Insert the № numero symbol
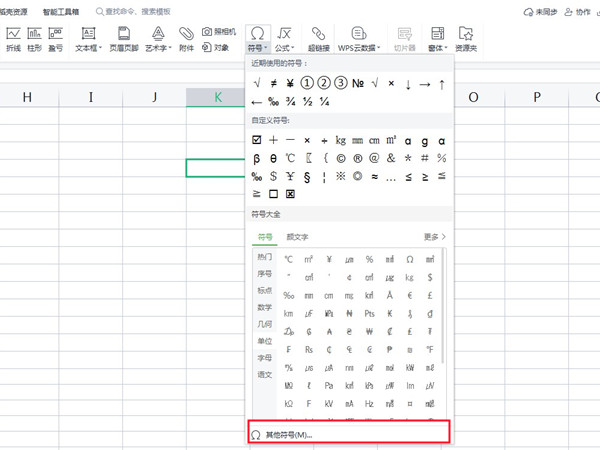 tap(358, 83)
